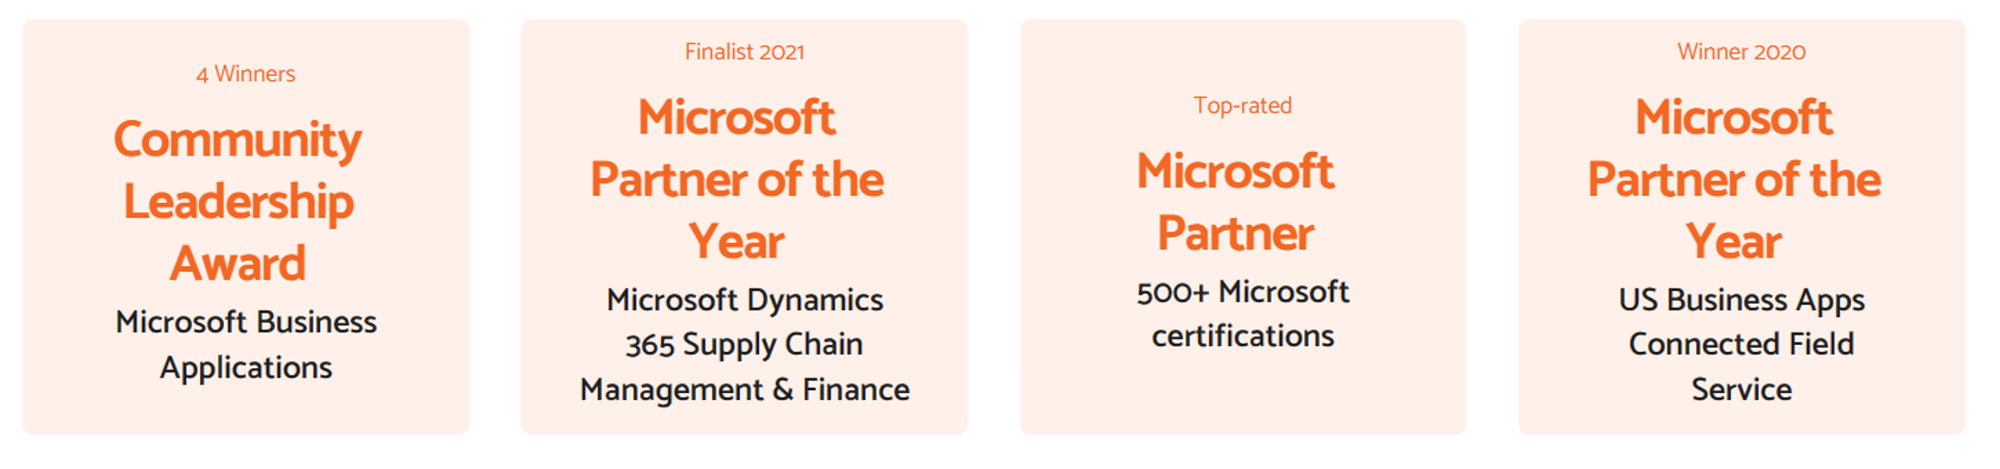Select Finalist 2021 Partner of the Year heading
The image size is (2000, 469).
(737, 180)
